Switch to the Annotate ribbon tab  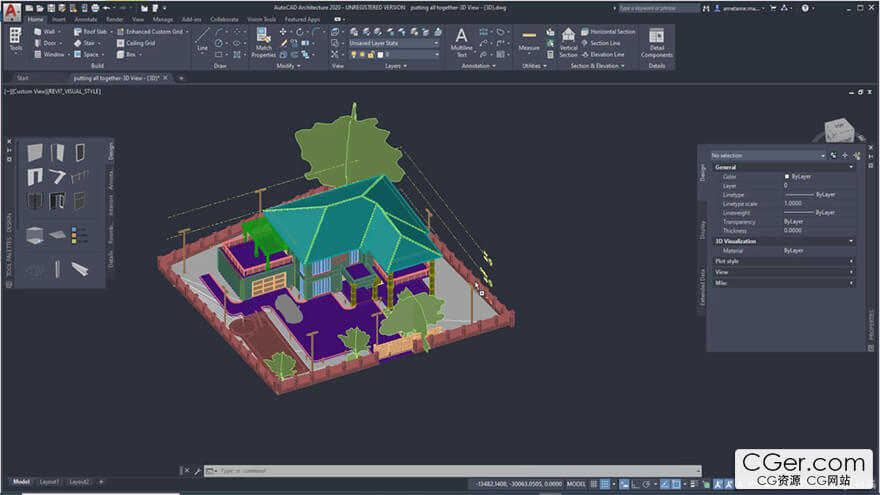pos(86,19)
